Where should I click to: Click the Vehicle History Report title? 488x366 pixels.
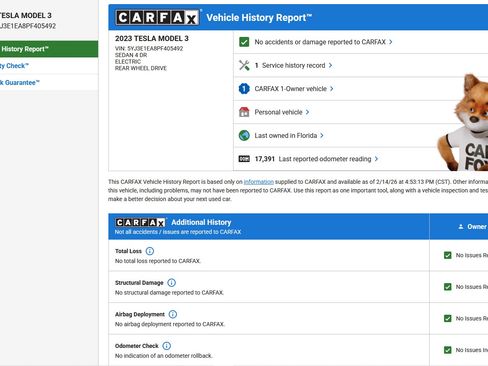[259, 17]
